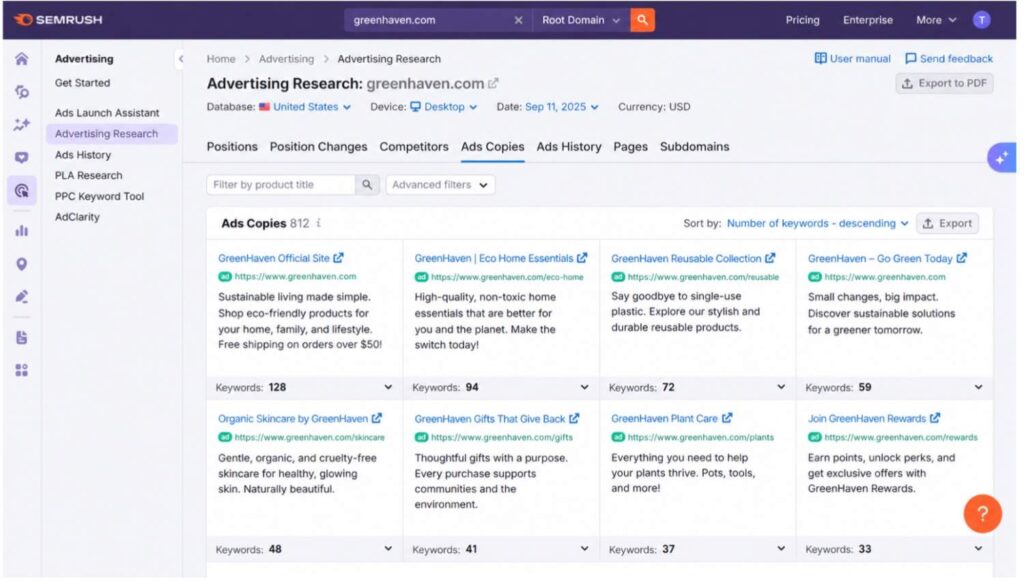This screenshot has width=1024, height=585.
Task: Open the sparkle line chart sidebar icon
Action: pos(22,124)
